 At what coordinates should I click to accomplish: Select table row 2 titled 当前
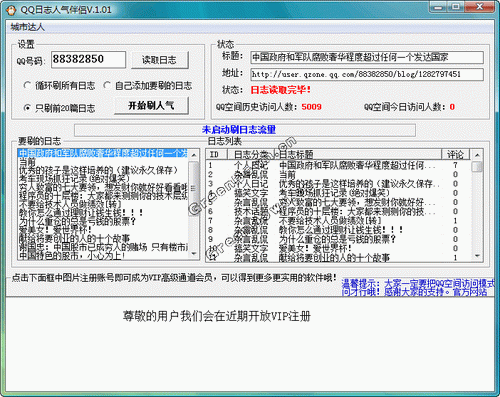click(338, 174)
